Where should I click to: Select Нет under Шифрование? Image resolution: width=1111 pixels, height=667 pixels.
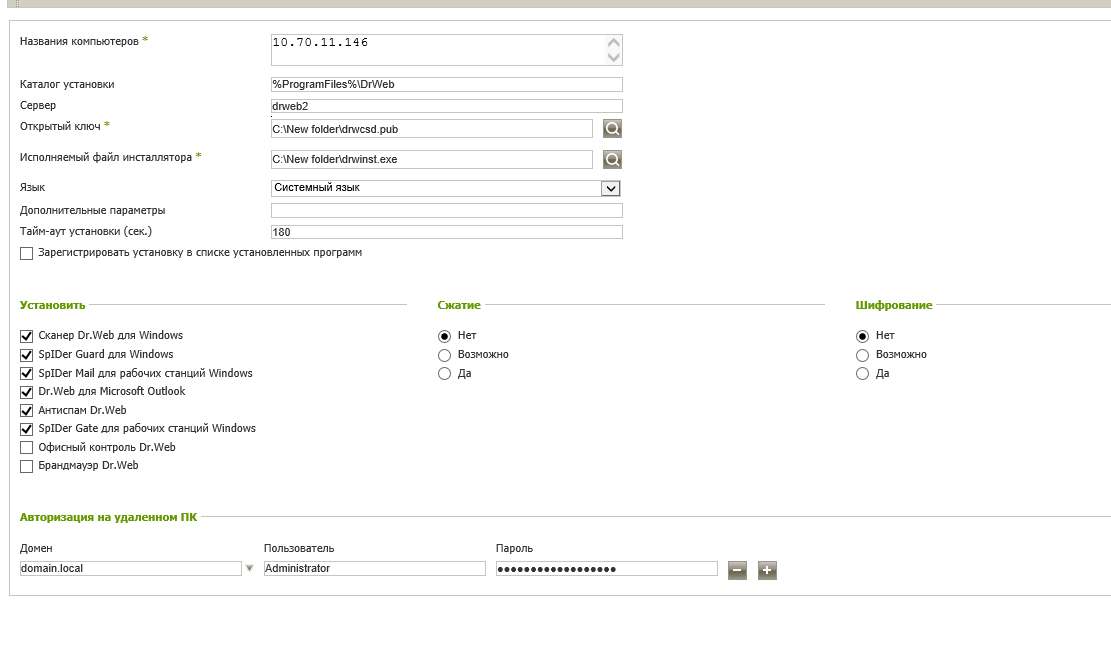862,336
